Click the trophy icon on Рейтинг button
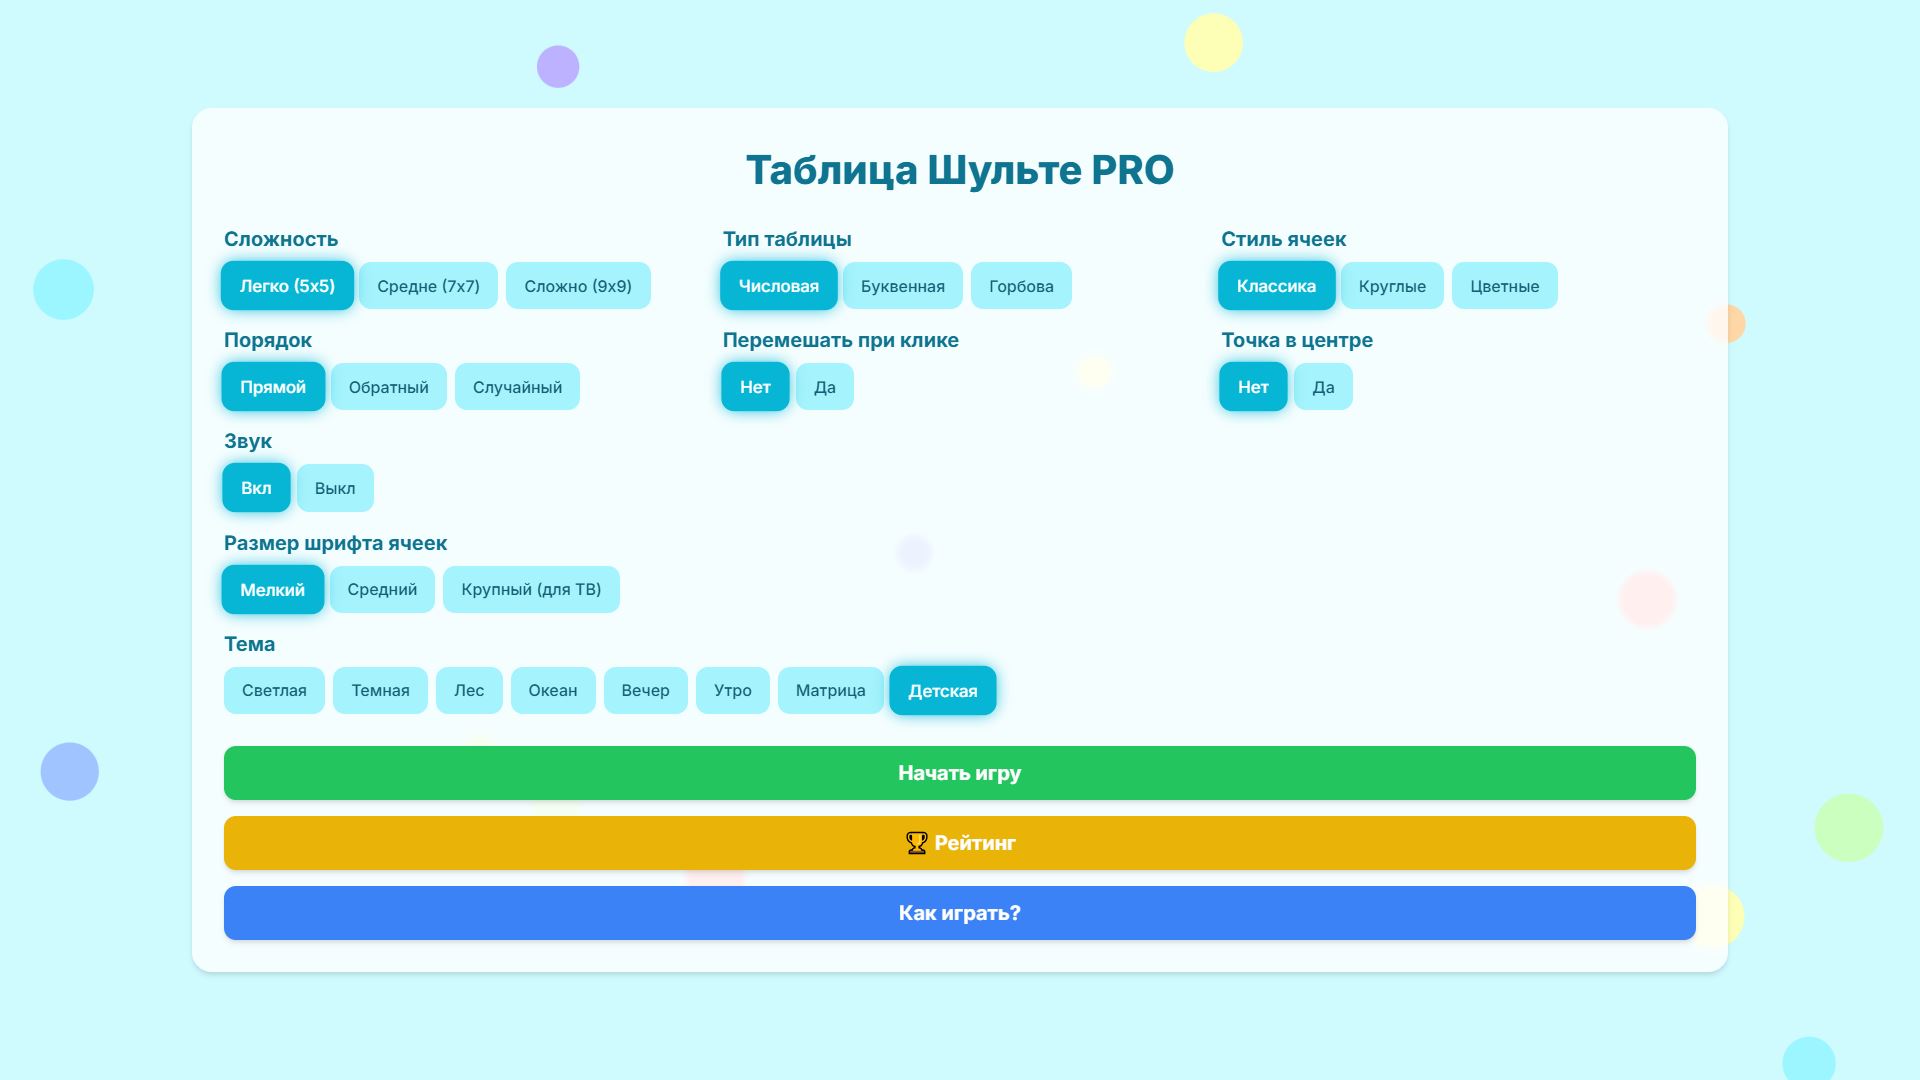The width and height of the screenshot is (1920, 1080). 915,843
